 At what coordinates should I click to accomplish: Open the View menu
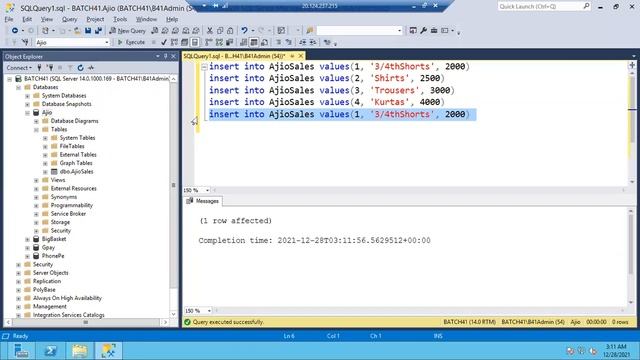click(x=47, y=19)
